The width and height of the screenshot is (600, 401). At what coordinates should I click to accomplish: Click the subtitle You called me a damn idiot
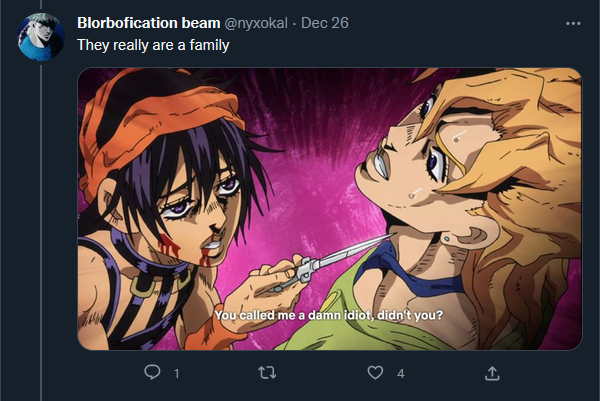[x=328, y=315]
